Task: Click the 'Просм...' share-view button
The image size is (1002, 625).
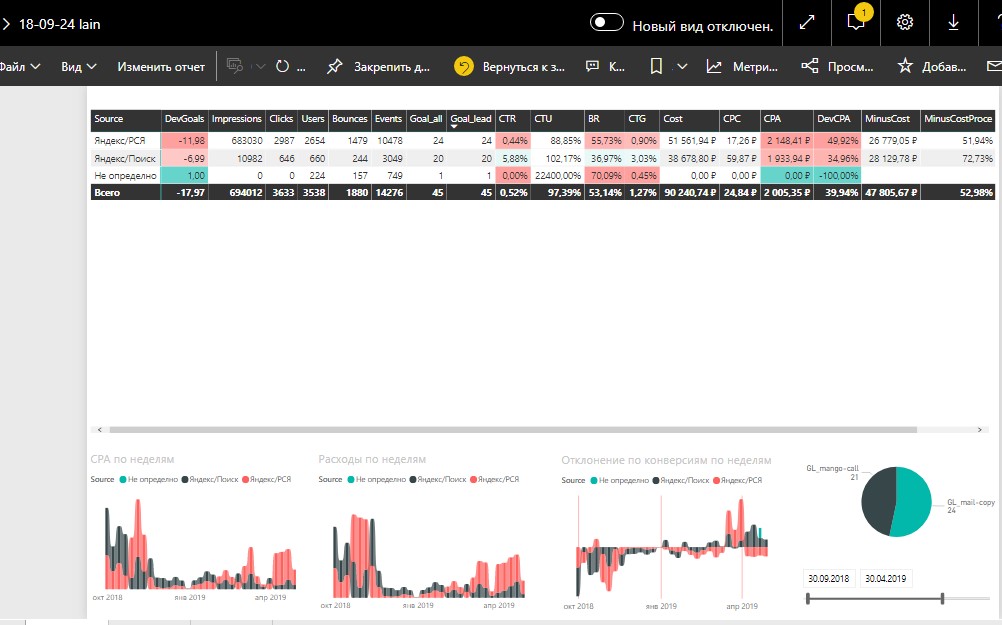Action: (837, 66)
